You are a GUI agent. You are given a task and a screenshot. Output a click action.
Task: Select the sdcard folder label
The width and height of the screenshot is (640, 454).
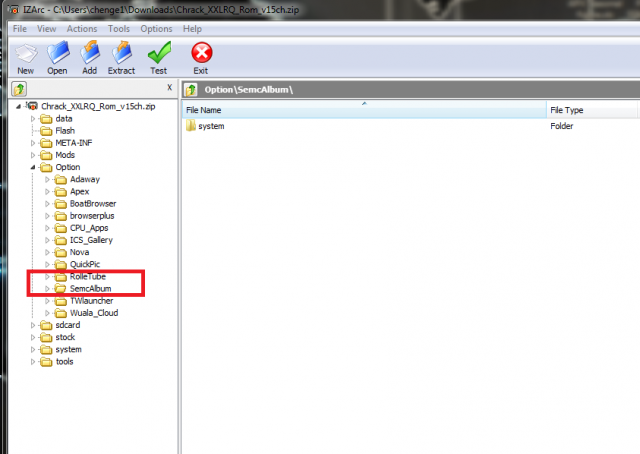click(x=68, y=325)
